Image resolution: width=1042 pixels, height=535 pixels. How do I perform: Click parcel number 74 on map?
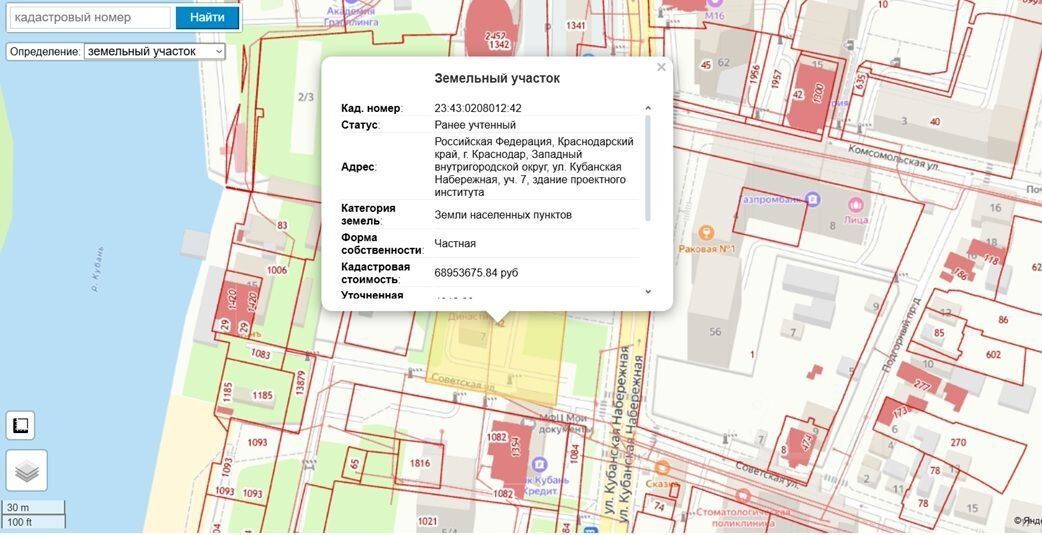click(659, 507)
